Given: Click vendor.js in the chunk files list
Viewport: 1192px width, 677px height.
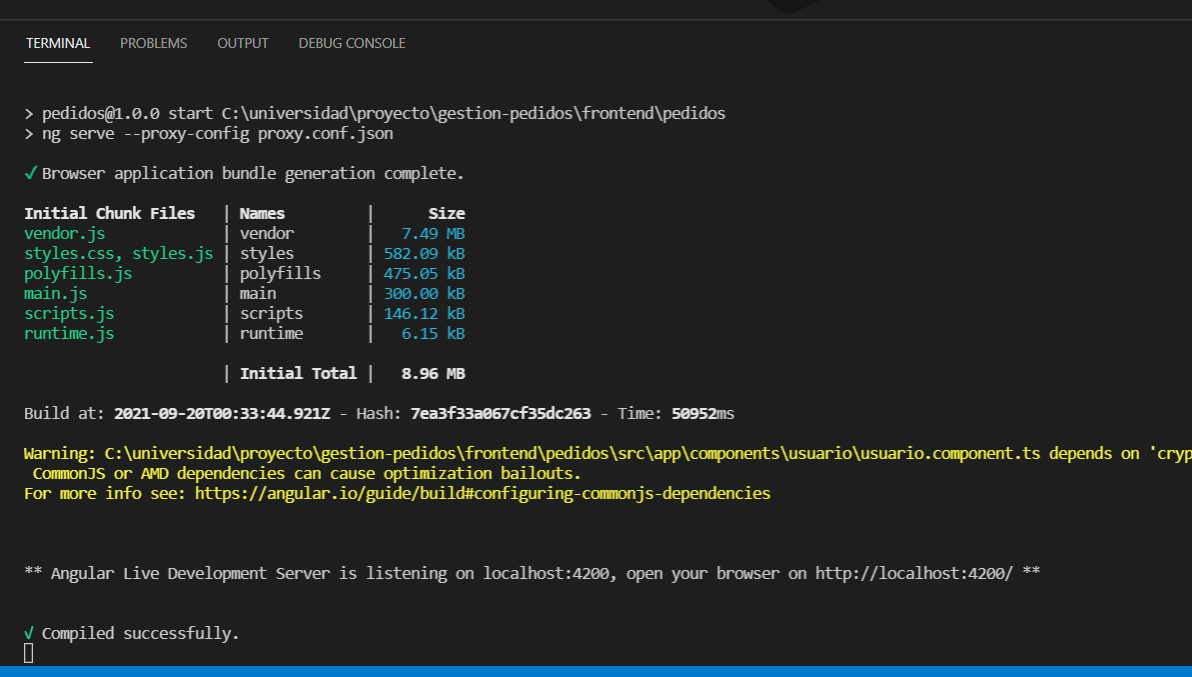Looking at the screenshot, I should pyautogui.click(x=65, y=233).
